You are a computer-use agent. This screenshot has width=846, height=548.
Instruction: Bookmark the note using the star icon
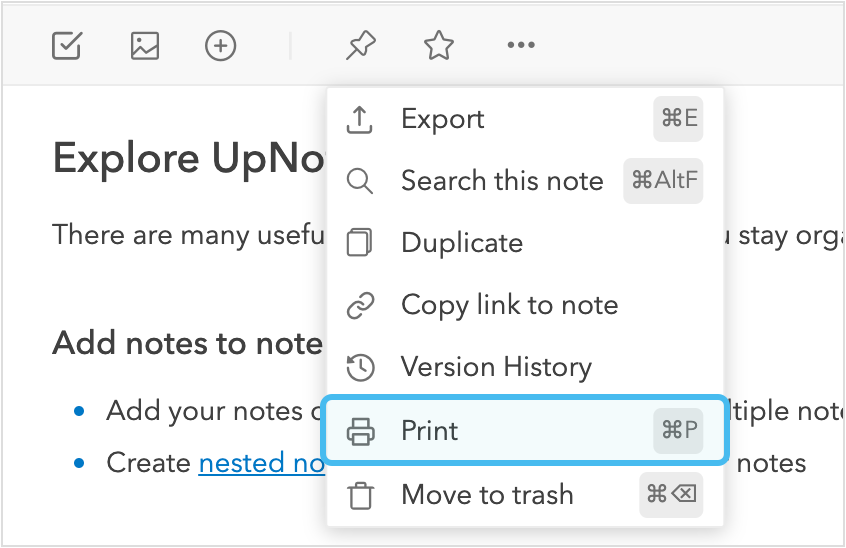[x=439, y=45]
